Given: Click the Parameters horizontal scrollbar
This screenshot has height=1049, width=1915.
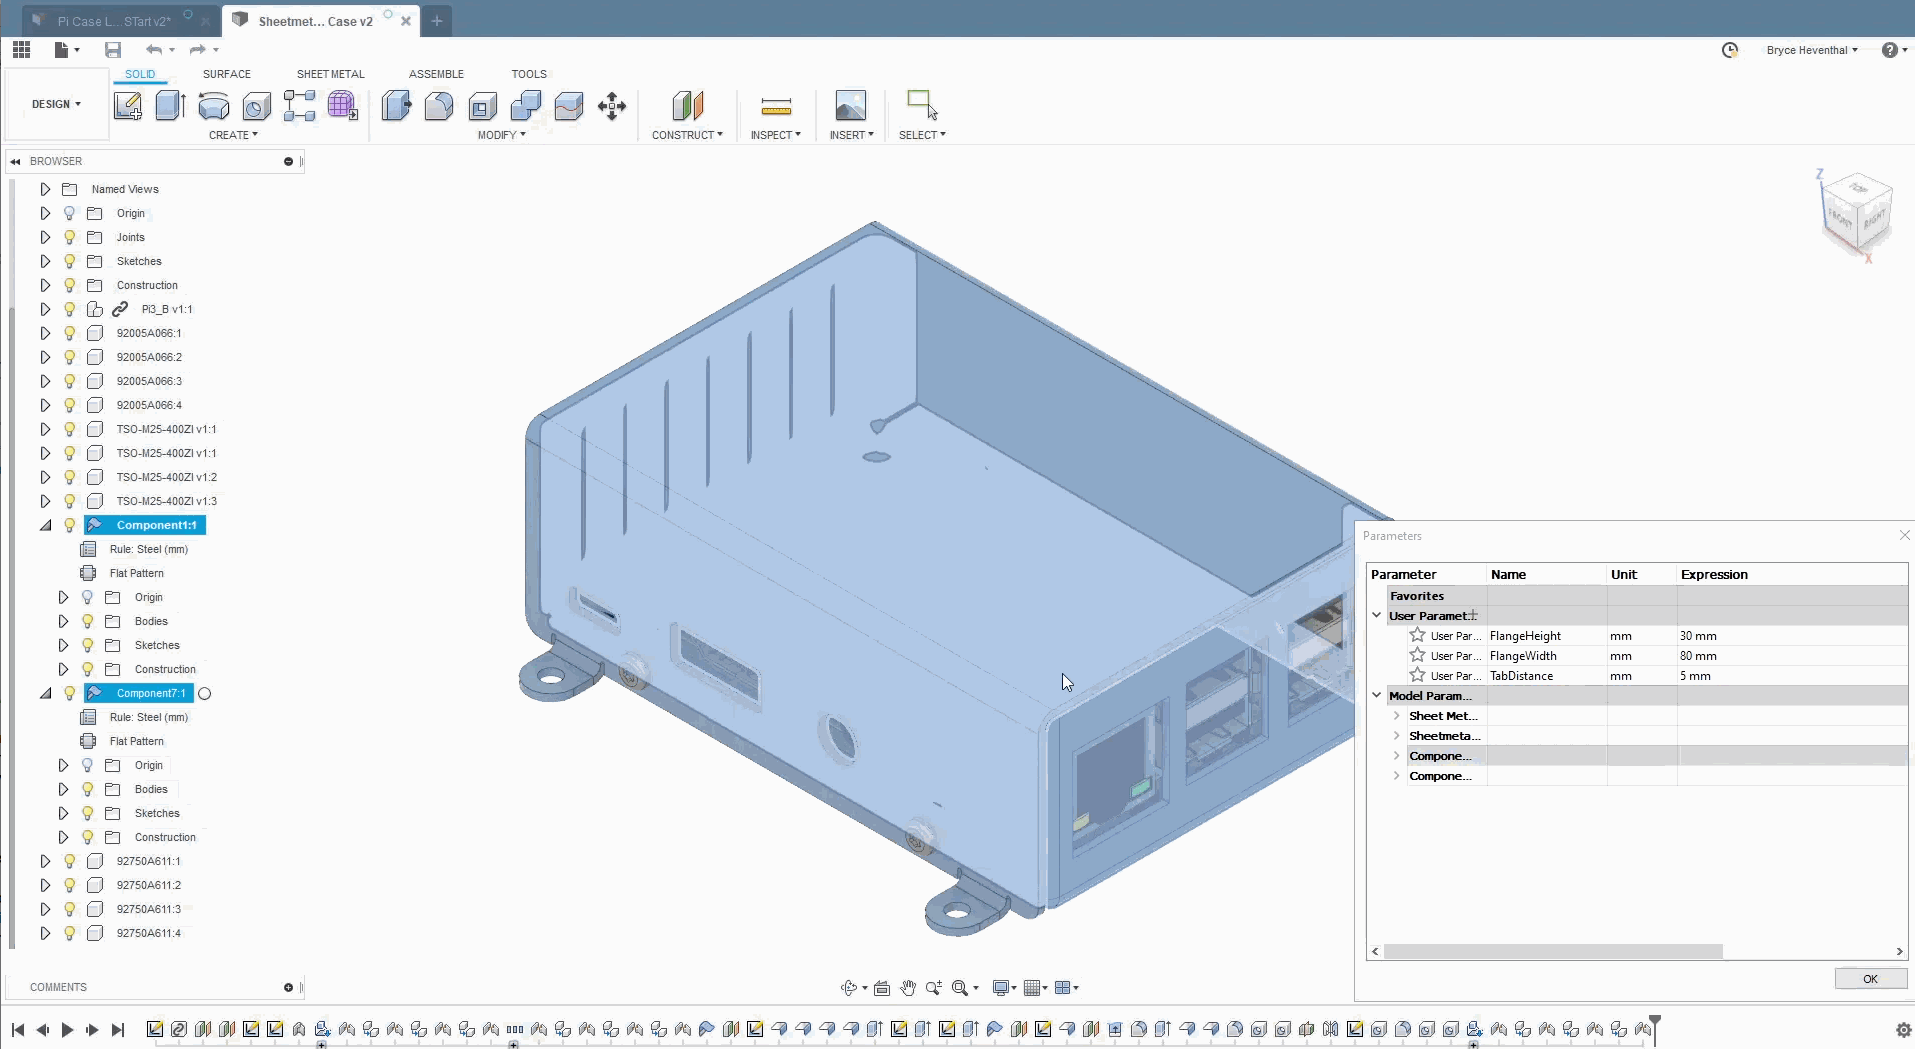Looking at the screenshot, I should point(1552,951).
